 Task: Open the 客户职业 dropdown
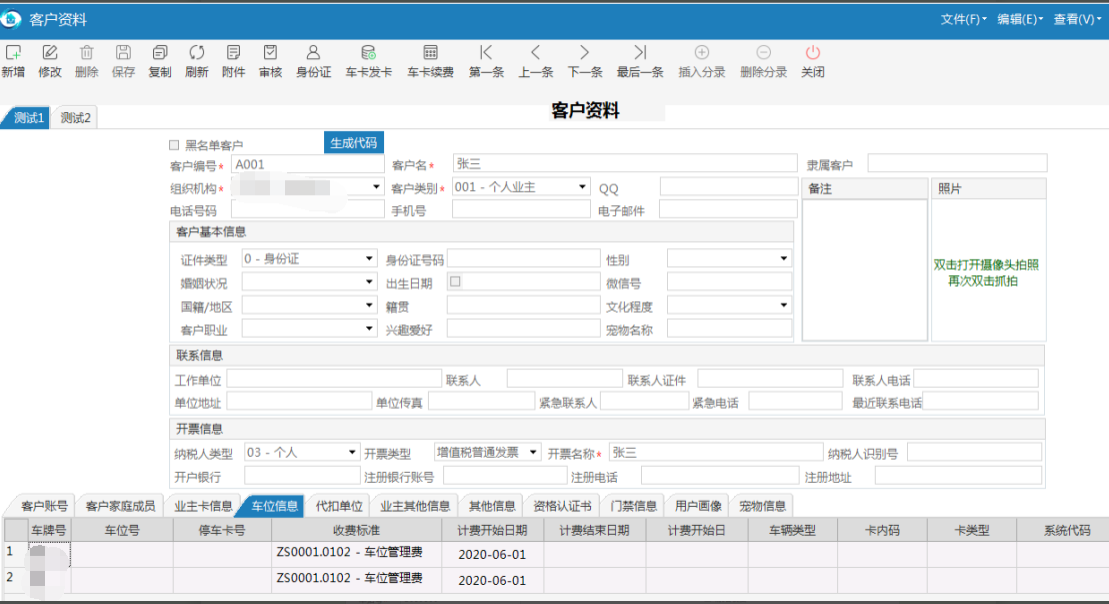[x=368, y=329]
